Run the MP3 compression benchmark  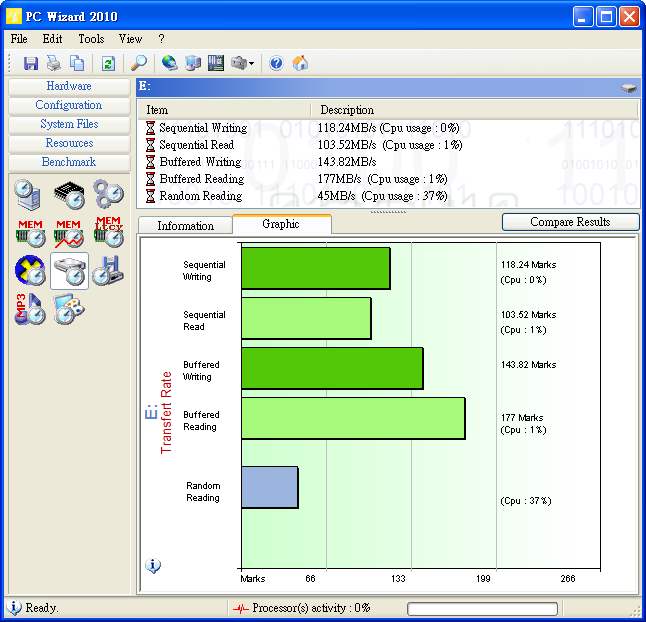(30, 309)
